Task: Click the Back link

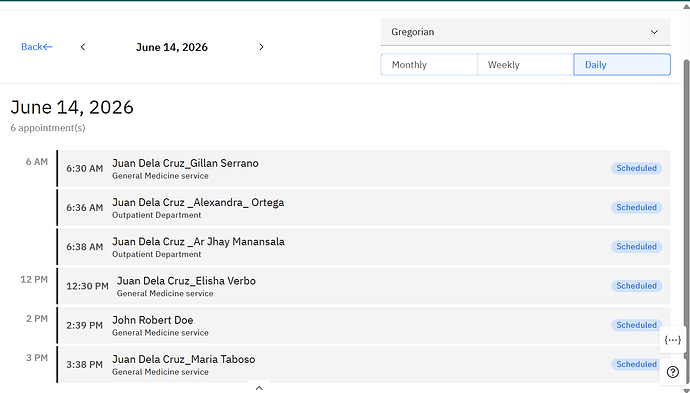Action: 37,47
